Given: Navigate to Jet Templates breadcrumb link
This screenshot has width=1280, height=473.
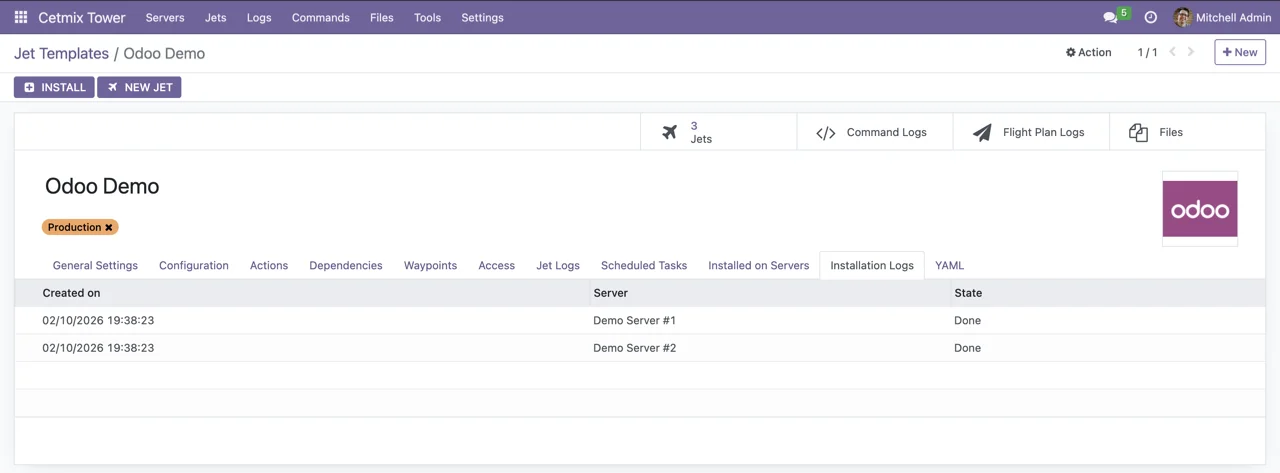Looking at the screenshot, I should point(61,53).
